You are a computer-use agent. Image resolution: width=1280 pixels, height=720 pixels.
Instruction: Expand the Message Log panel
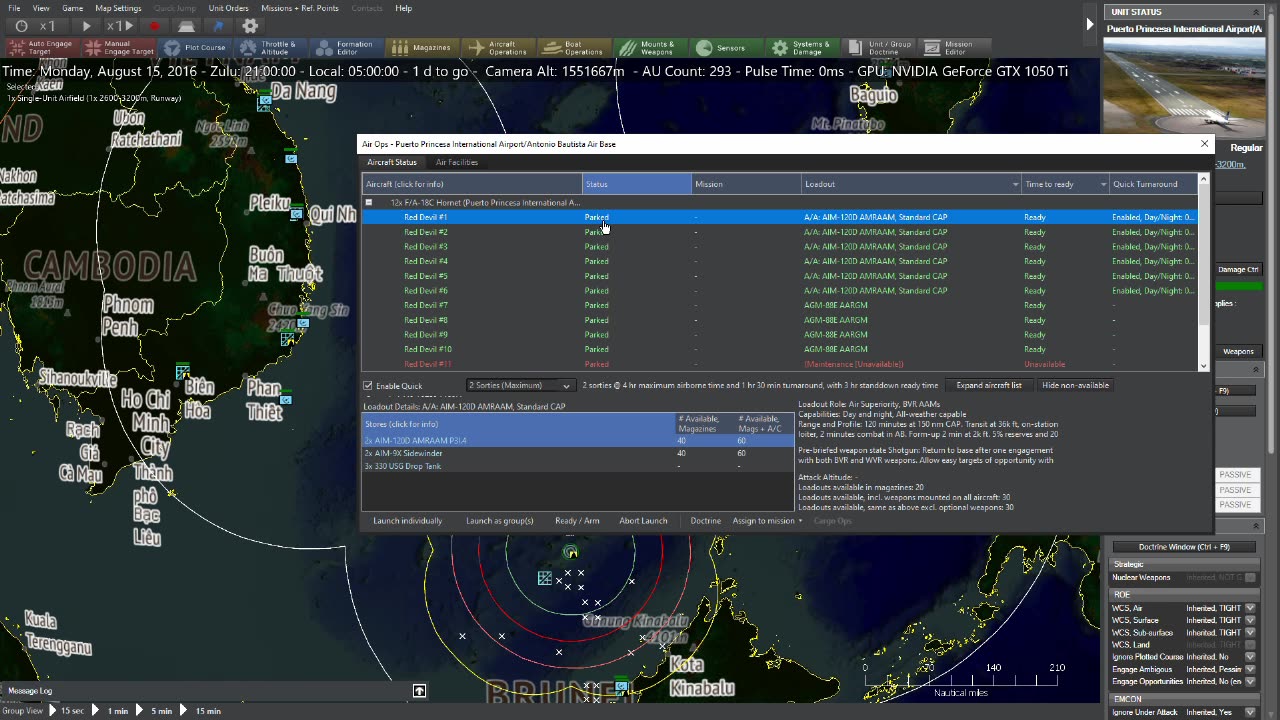pyautogui.click(x=419, y=690)
